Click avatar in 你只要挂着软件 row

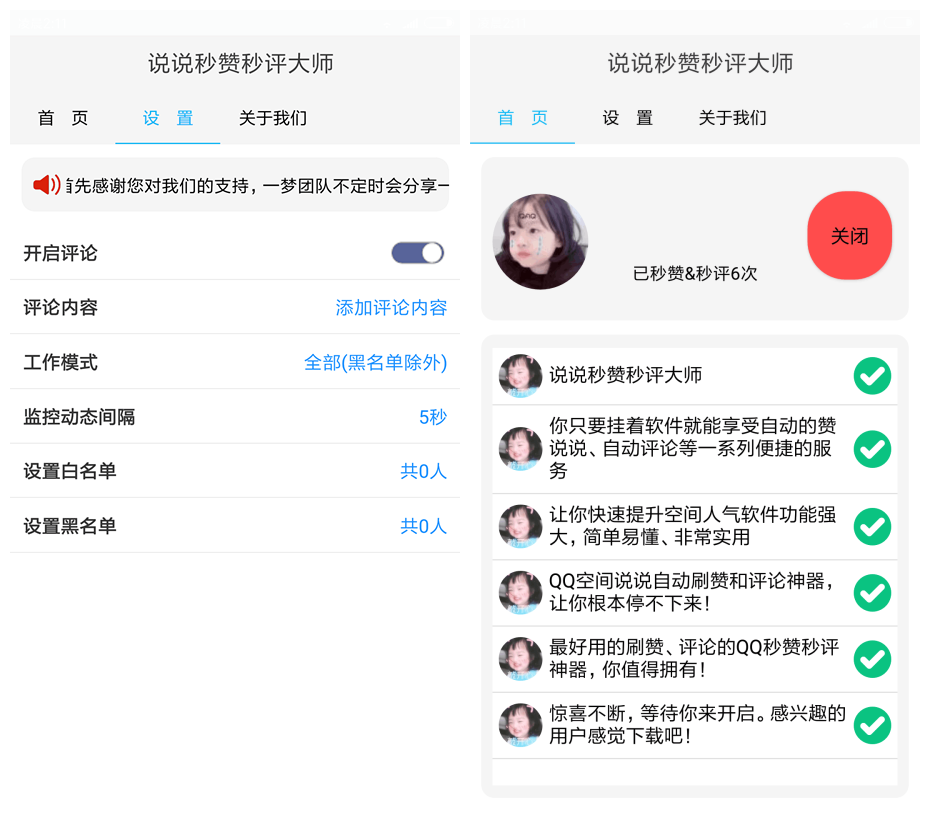click(520, 449)
